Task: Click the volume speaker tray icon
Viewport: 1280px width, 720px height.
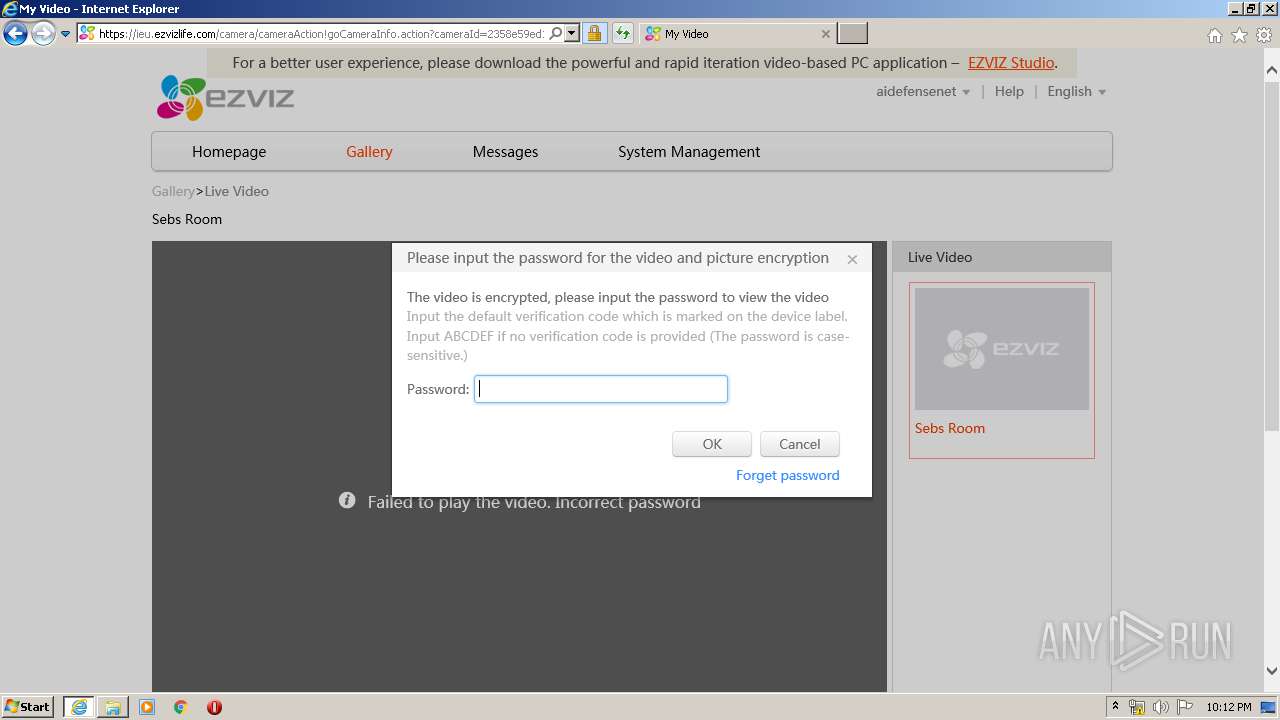Action: click(1161, 707)
